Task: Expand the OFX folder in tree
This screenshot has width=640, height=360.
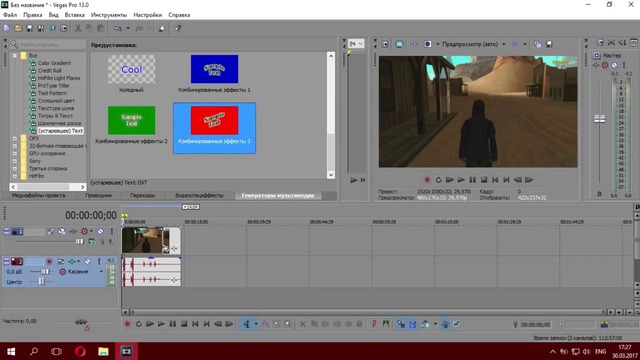Action: 15,138
